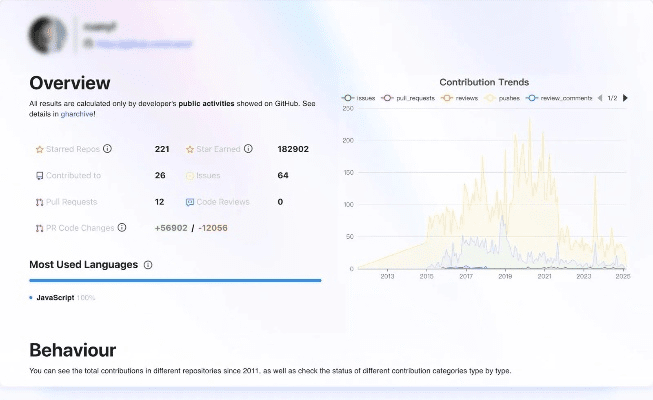This screenshot has width=653, height=400.
Task: Click the info icon beside Most Used Languages
Action: (148, 265)
